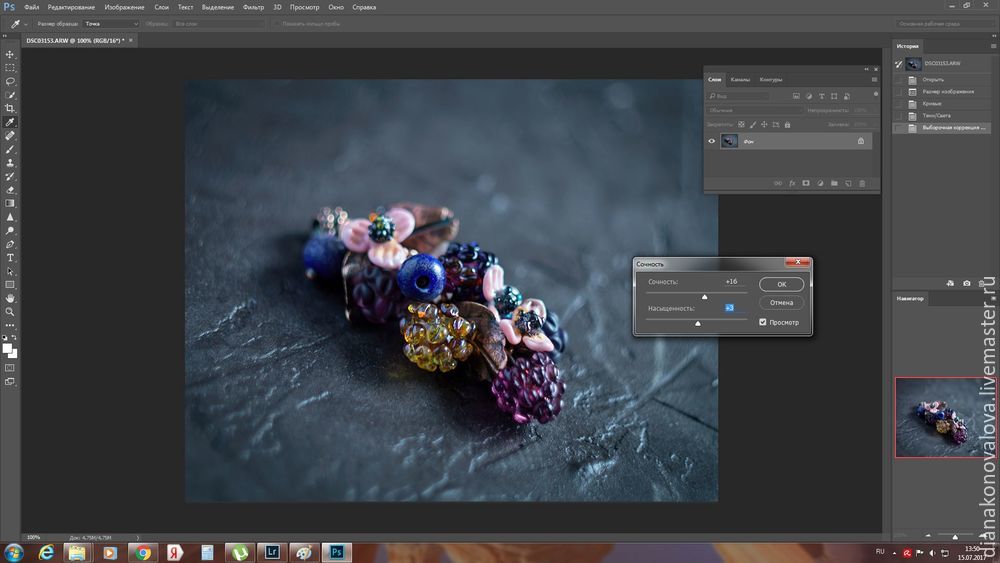Viewport: 1000px width, 563px height.
Task: Open the Изображение menu
Action: pos(124,7)
